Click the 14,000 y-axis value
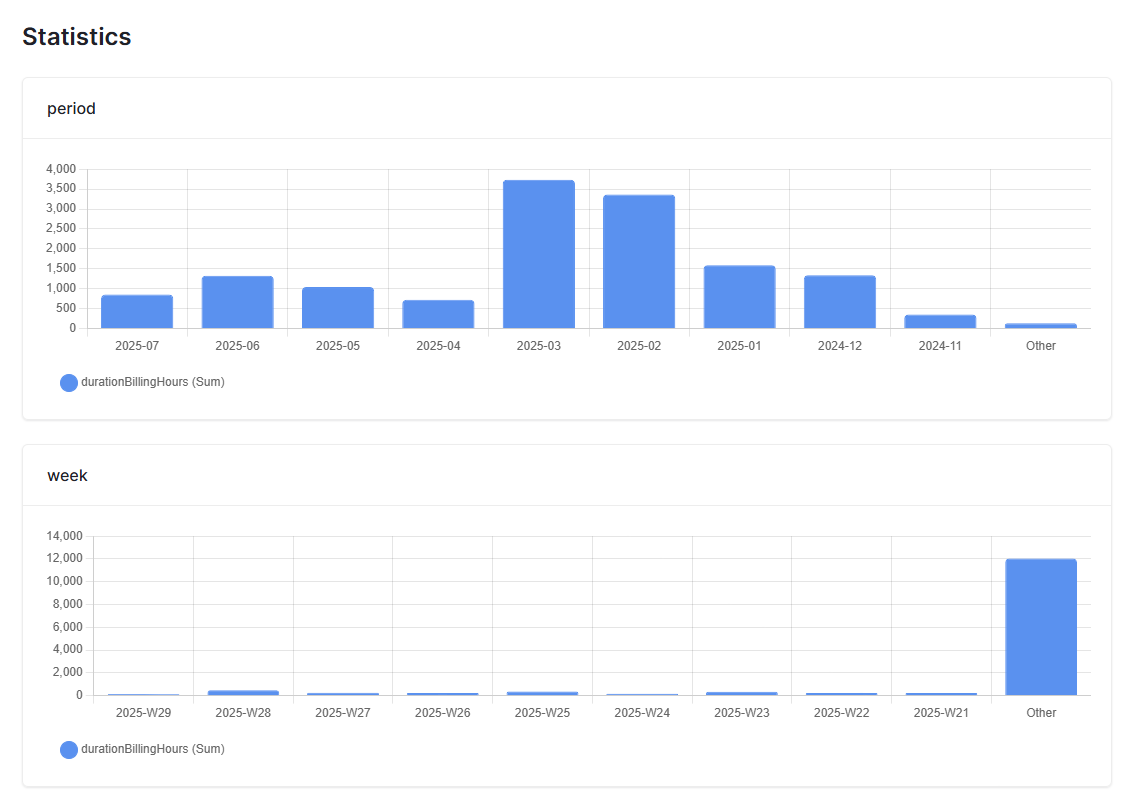 [x=64, y=536]
